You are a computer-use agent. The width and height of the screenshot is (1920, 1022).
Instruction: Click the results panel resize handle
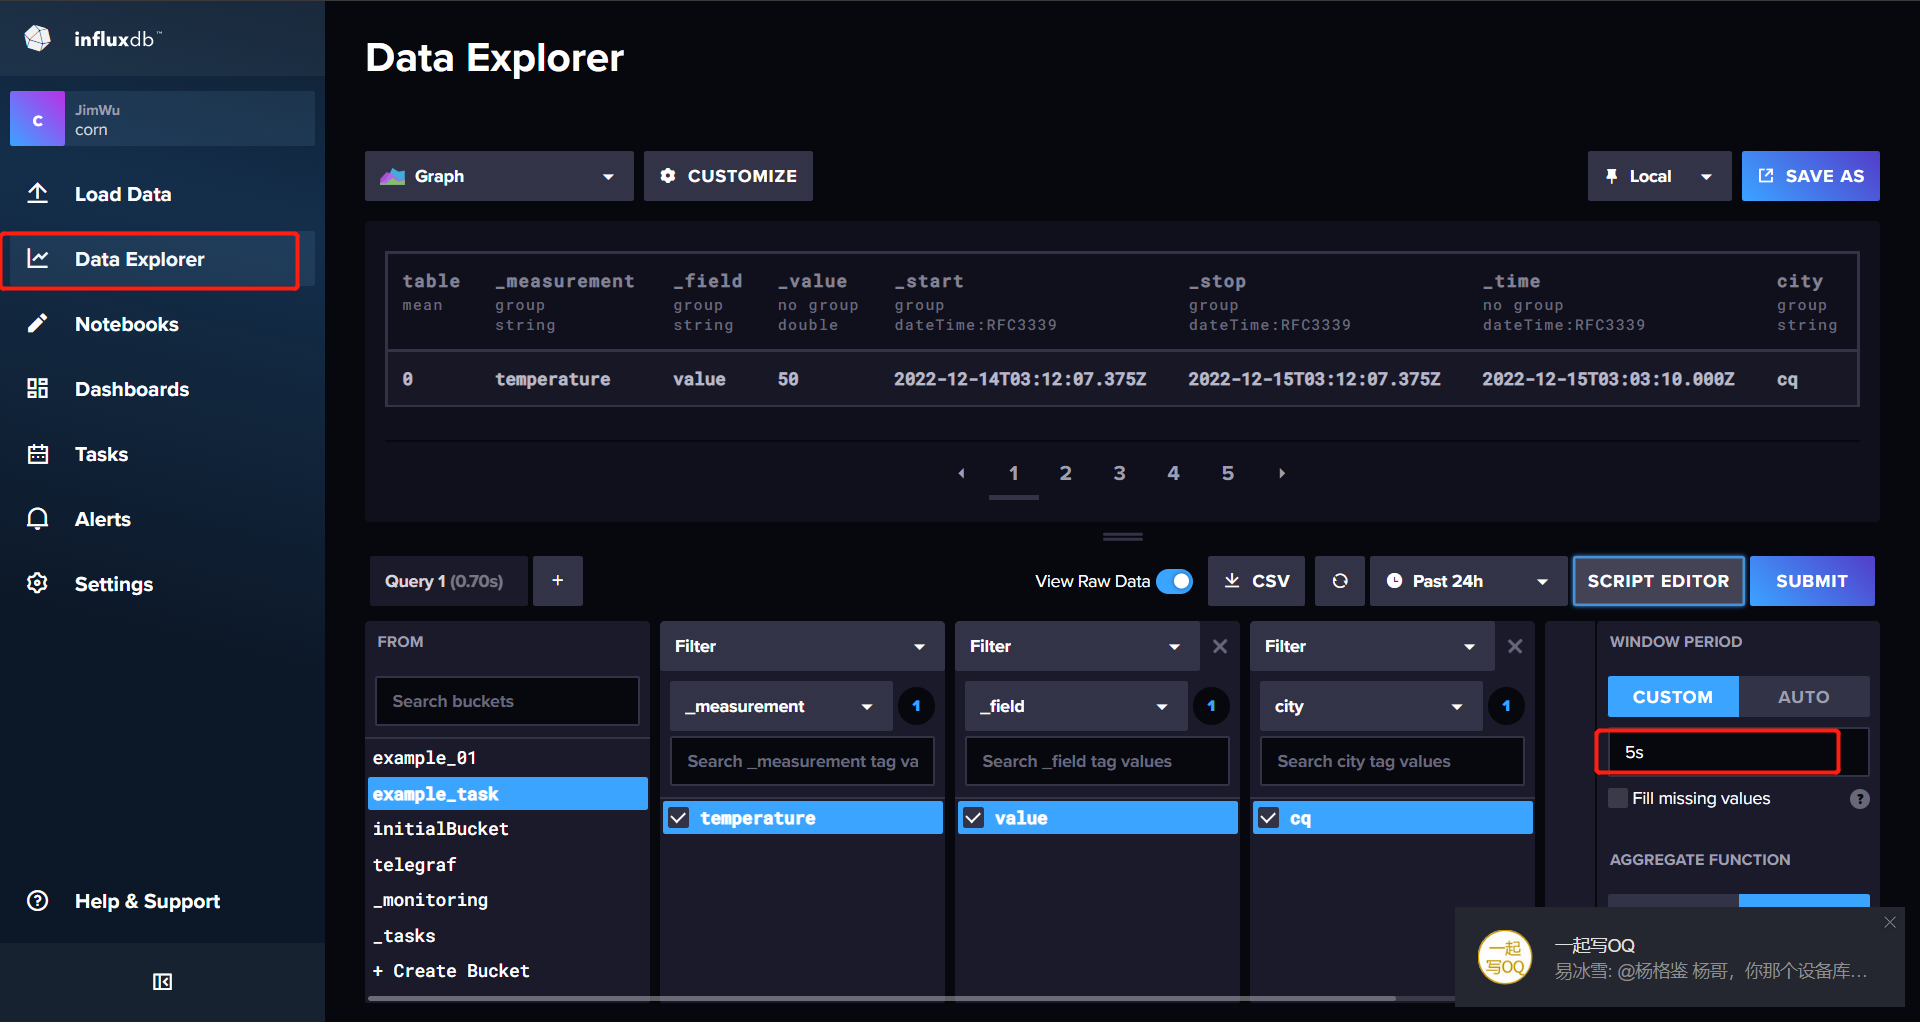pyautogui.click(x=1123, y=537)
